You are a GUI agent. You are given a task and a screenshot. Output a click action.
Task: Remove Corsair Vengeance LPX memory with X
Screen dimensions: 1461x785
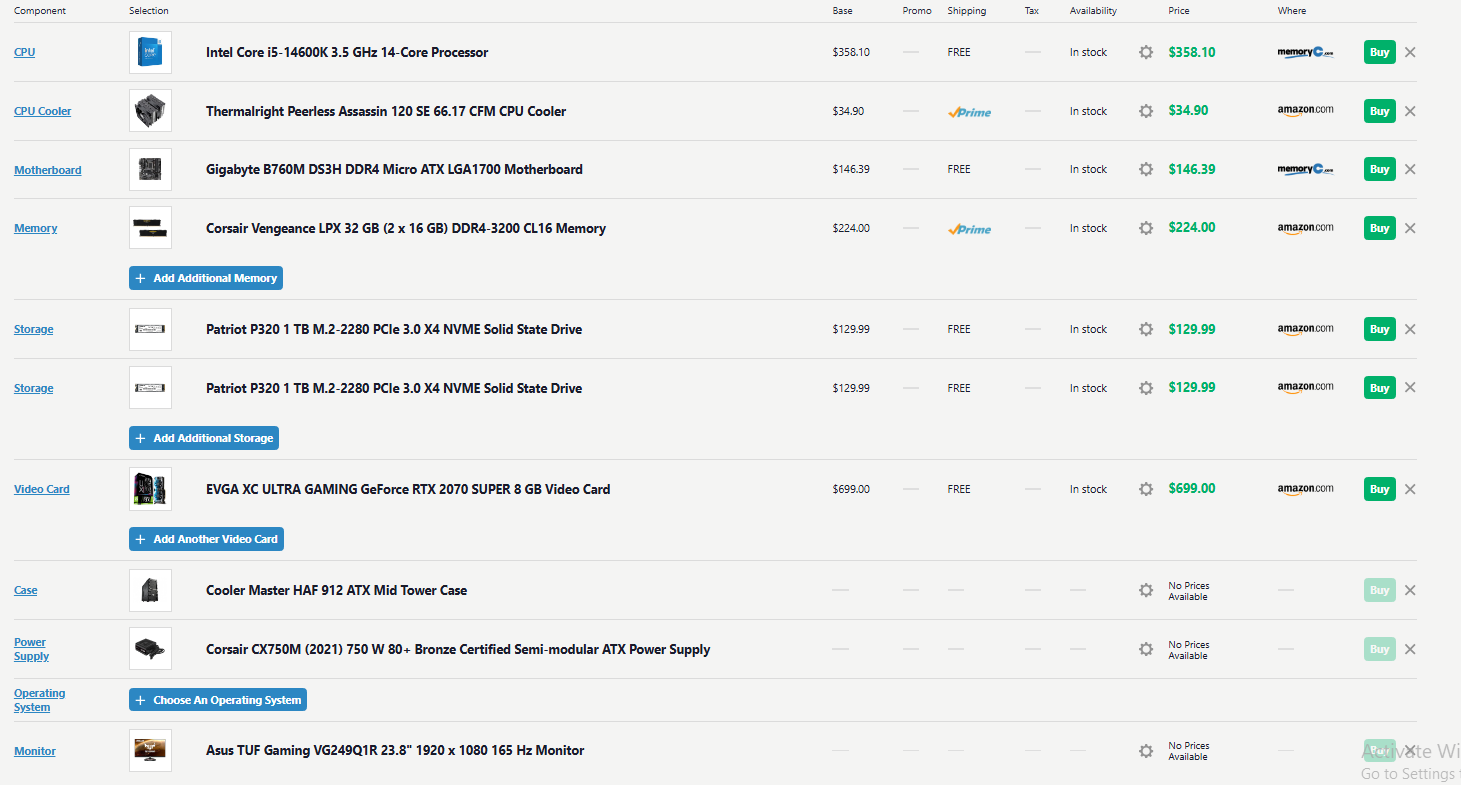[x=1410, y=228]
